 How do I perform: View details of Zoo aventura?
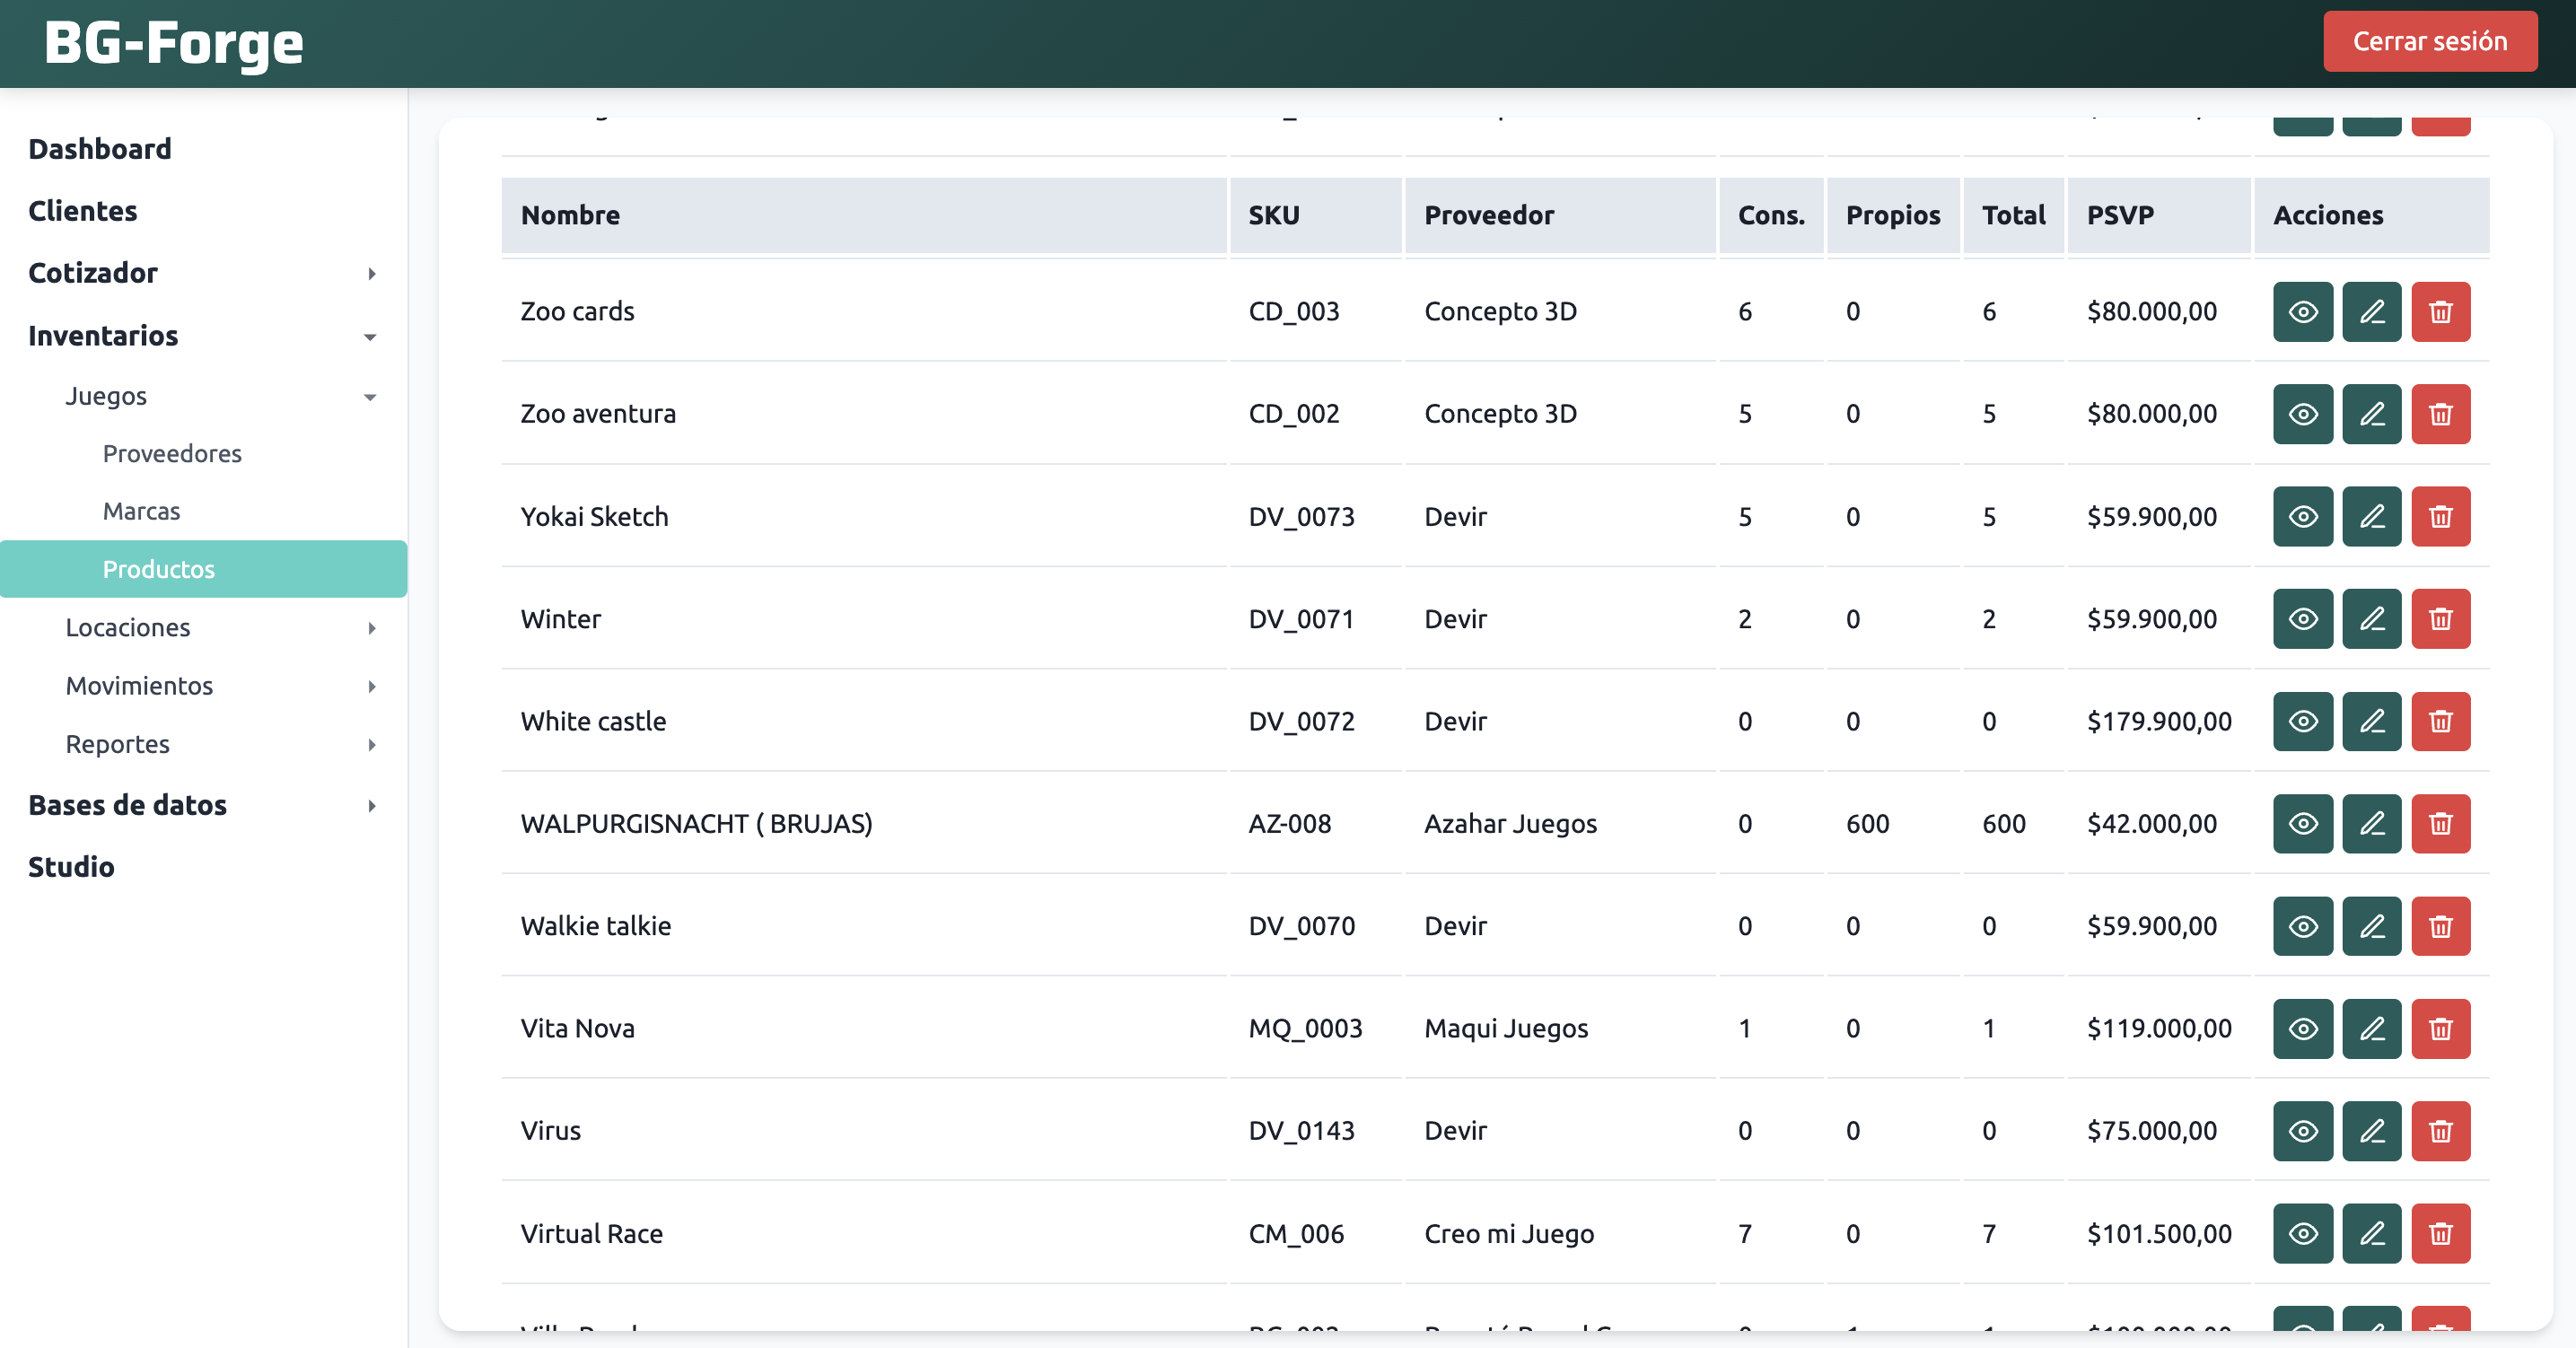tap(2303, 414)
